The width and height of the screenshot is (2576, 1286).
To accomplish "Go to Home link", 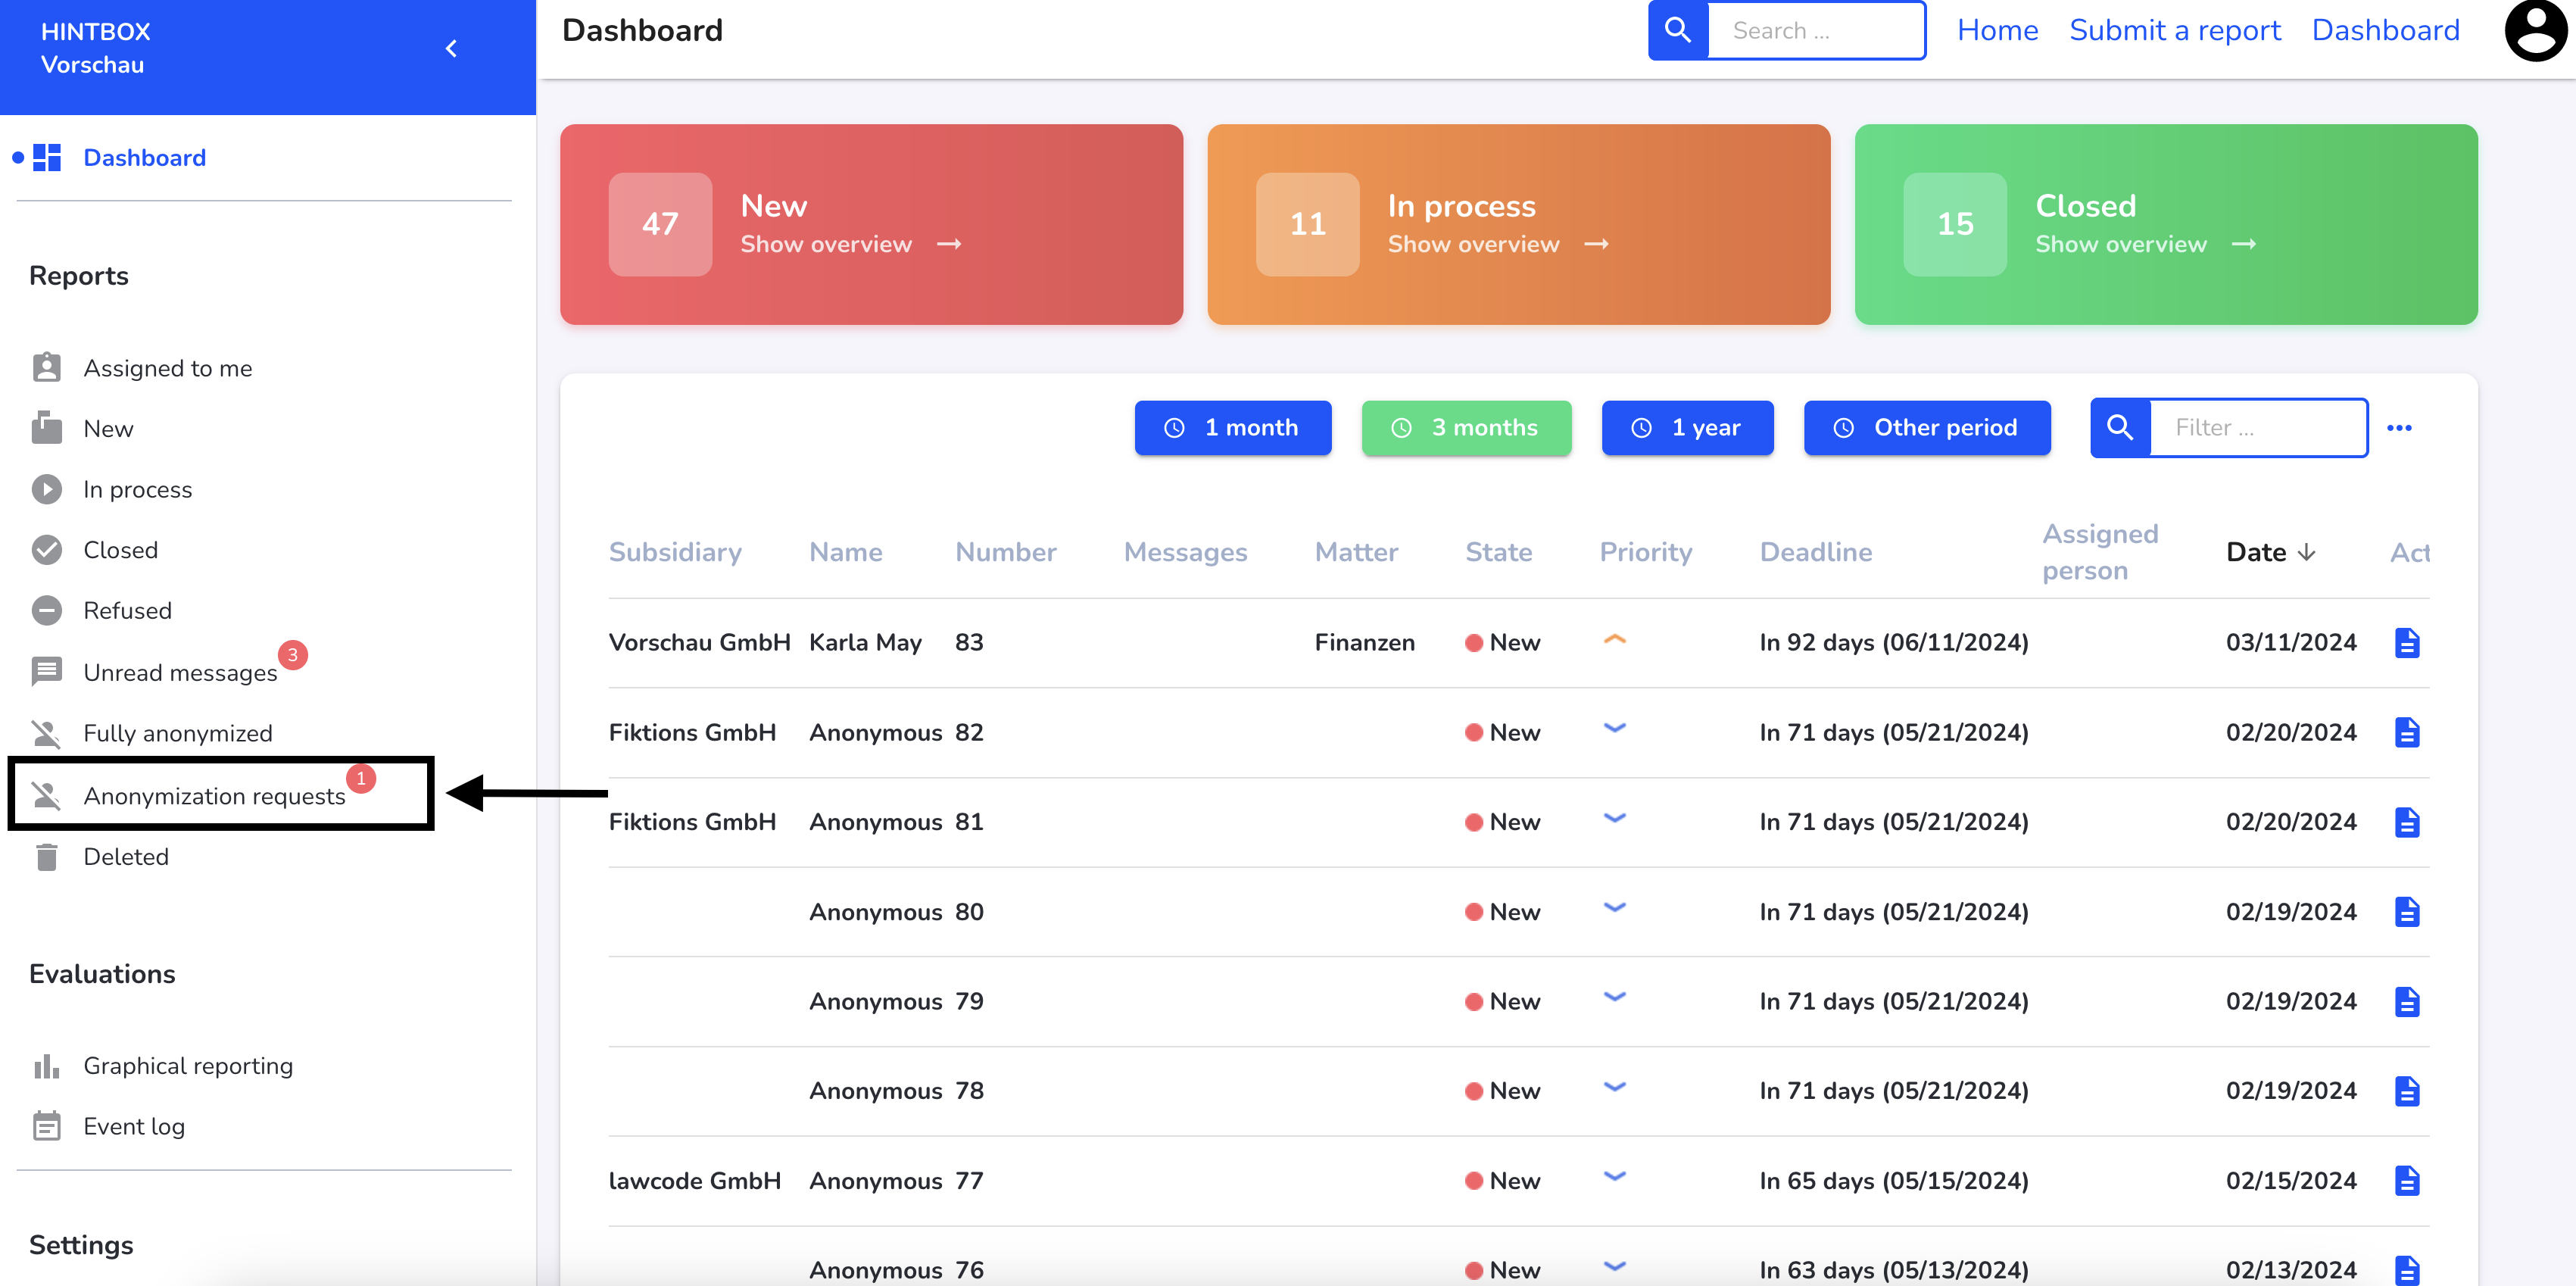I will coord(1997,30).
